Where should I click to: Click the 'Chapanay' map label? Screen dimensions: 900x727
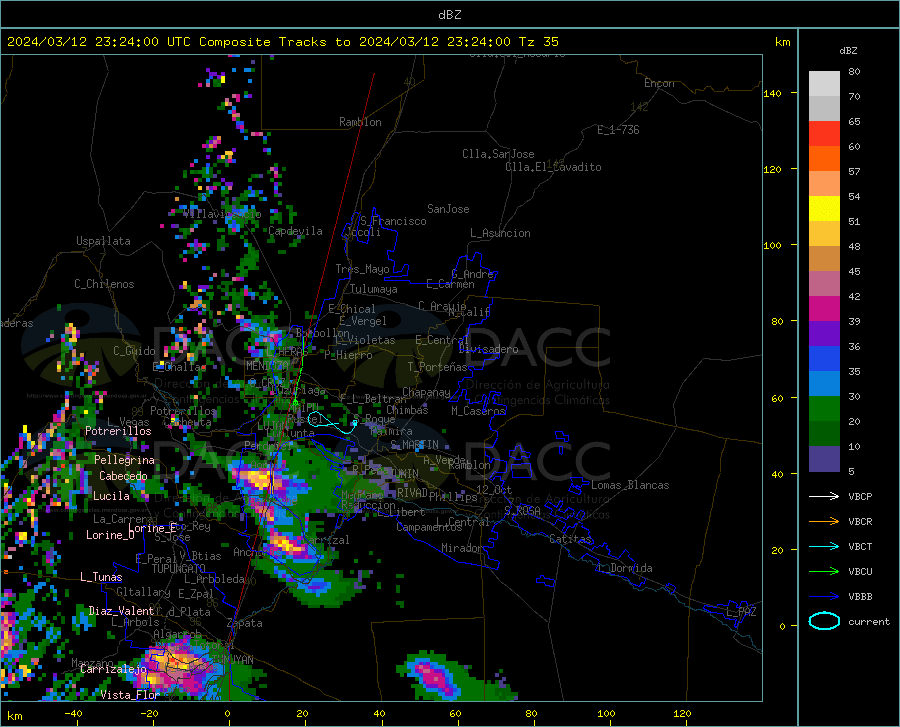(x=426, y=392)
